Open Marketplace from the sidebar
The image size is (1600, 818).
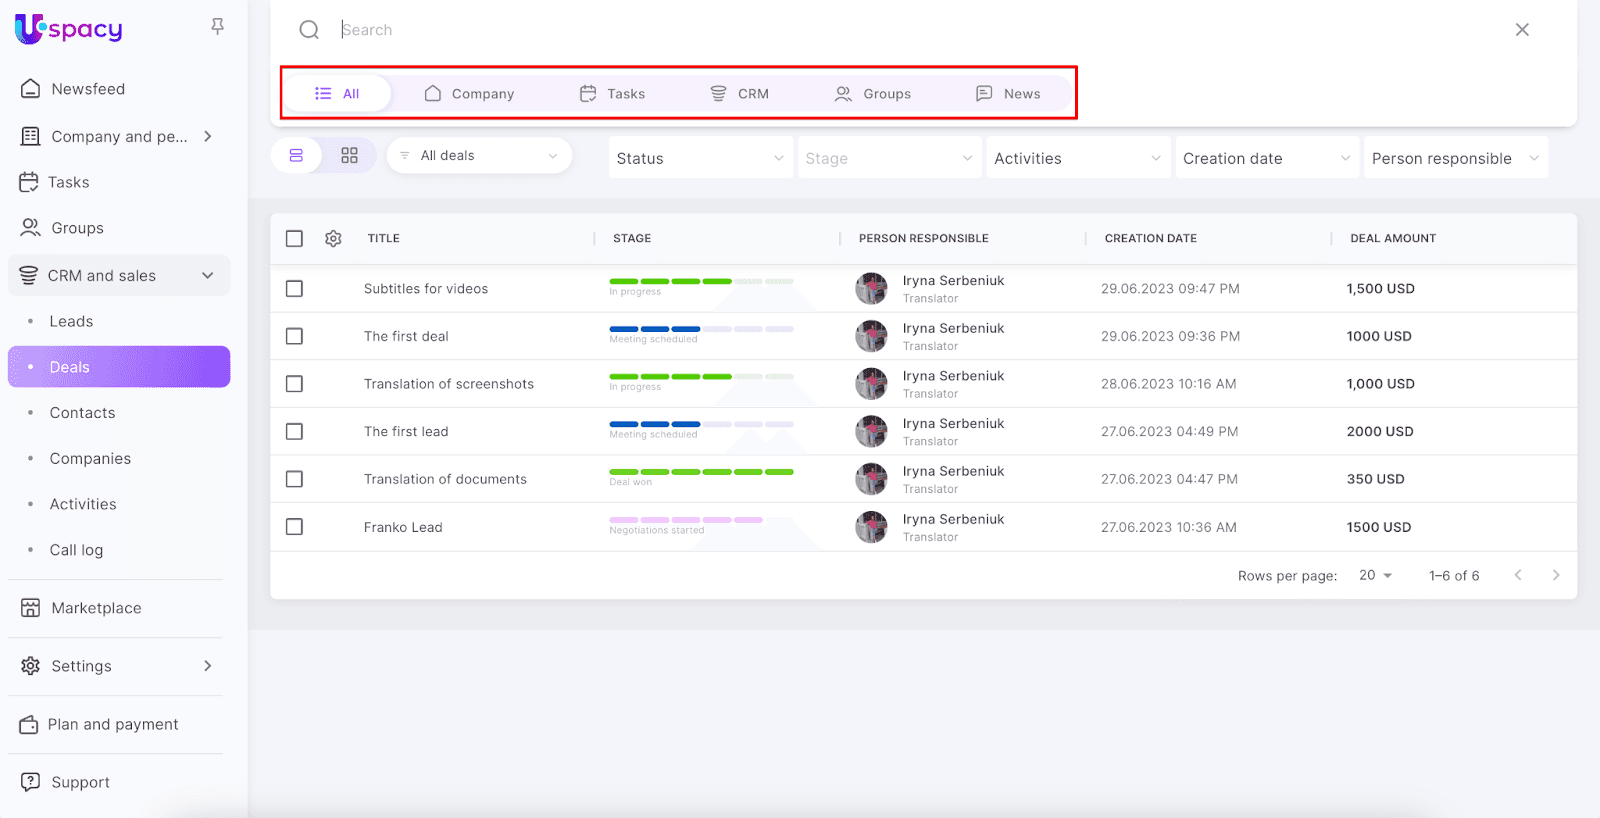[x=96, y=608]
